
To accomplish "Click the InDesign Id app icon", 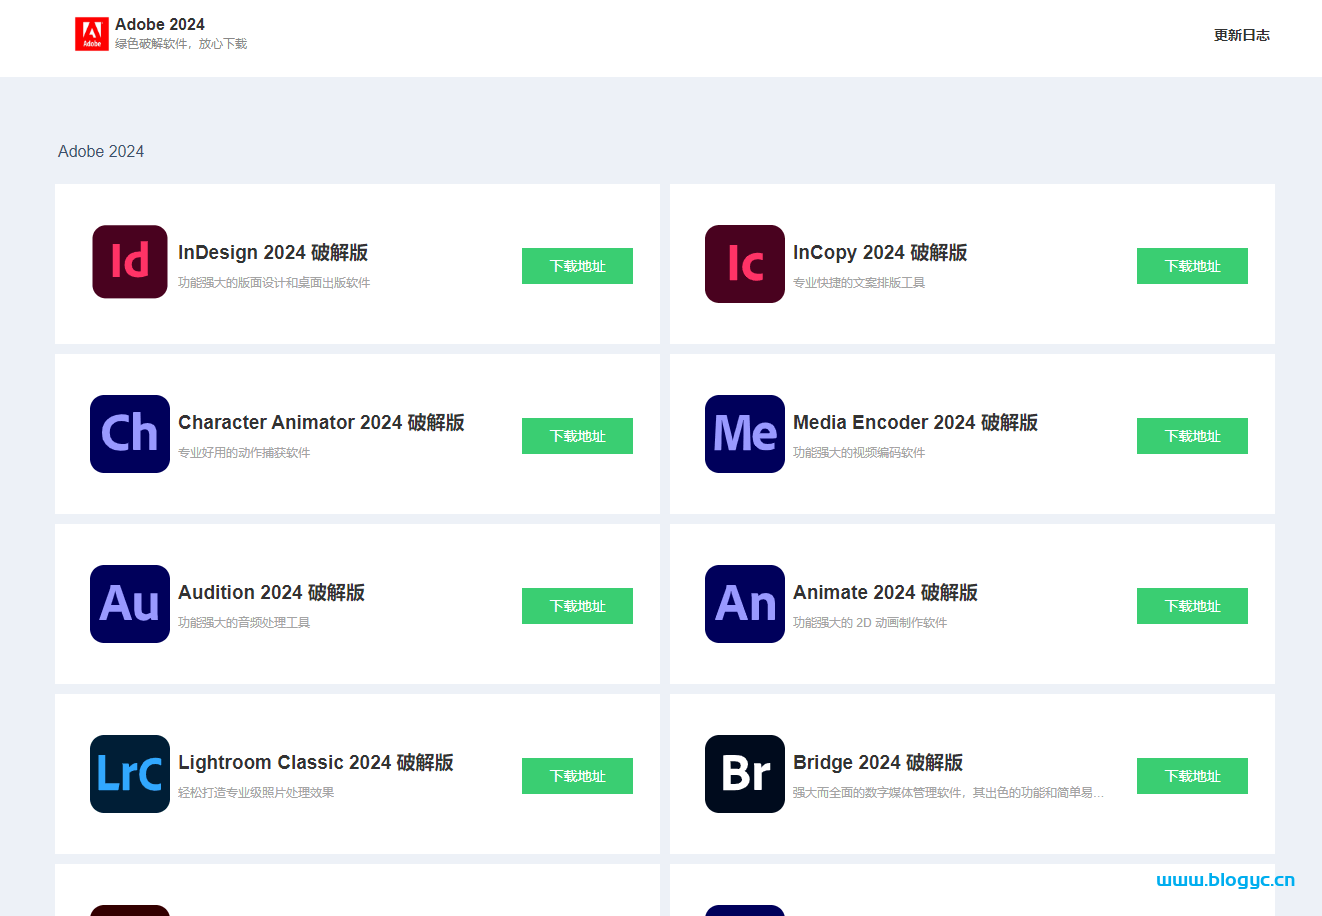I will pyautogui.click(x=130, y=262).
